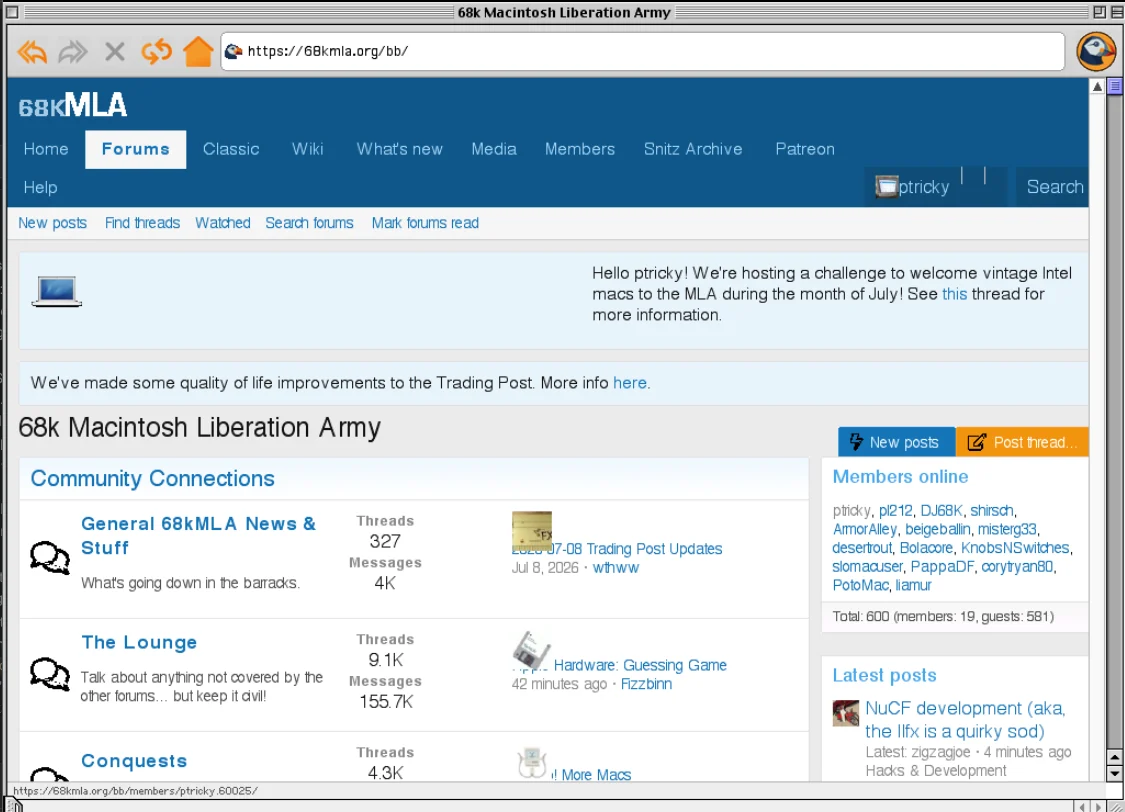The width and height of the screenshot is (1125, 812).
Task: Click the forward navigation arrow
Action: point(73,52)
